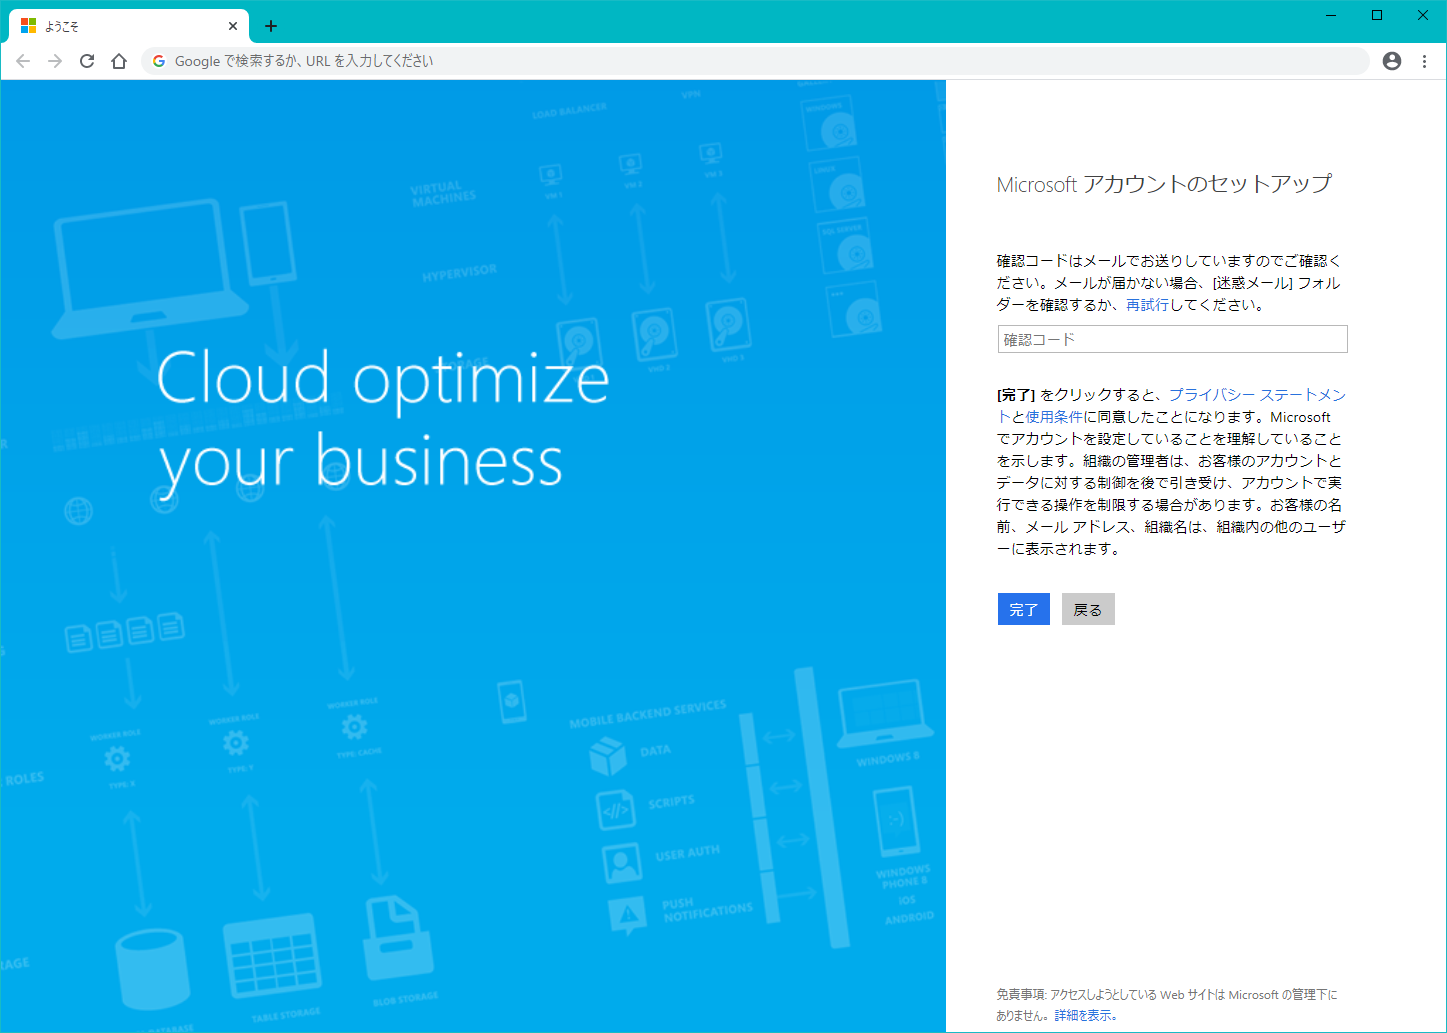Click the gray 戻る button

[1088, 609]
